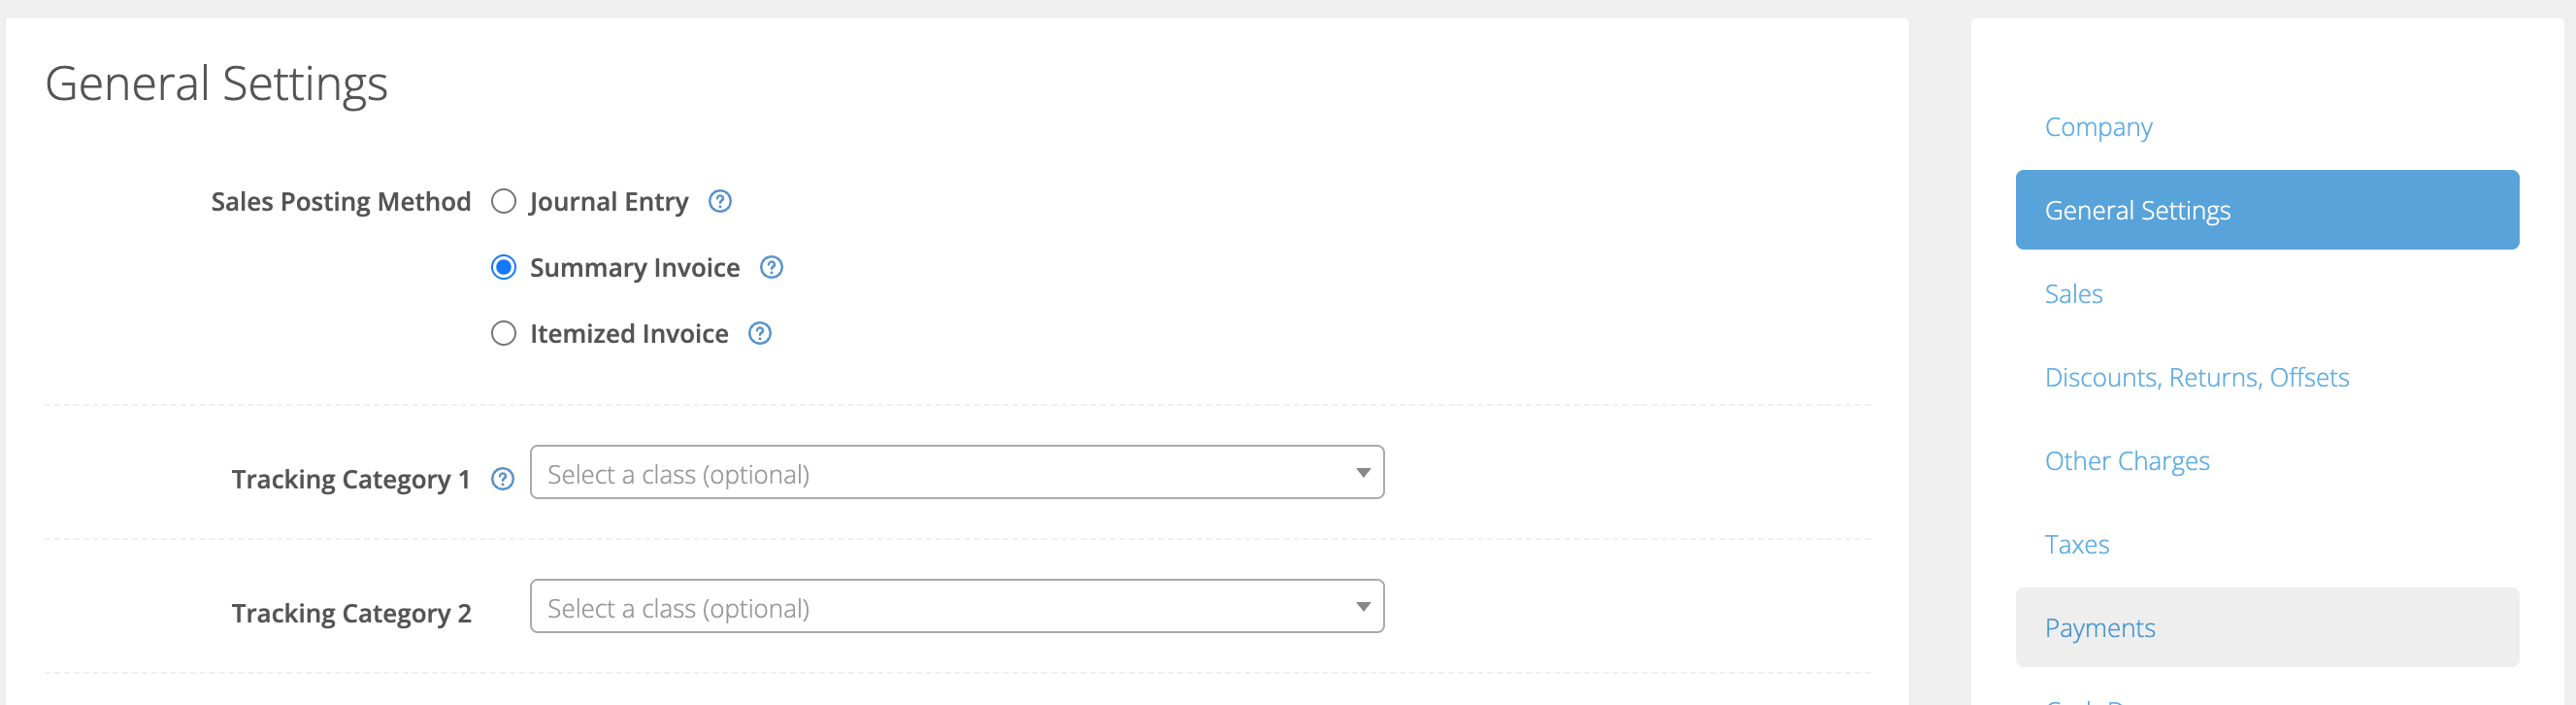The height and width of the screenshot is (705, 2576).
Task: Navigate to Discounts, Returns, Offsets
Action: pyautogui.click(x=2196, y=377)
